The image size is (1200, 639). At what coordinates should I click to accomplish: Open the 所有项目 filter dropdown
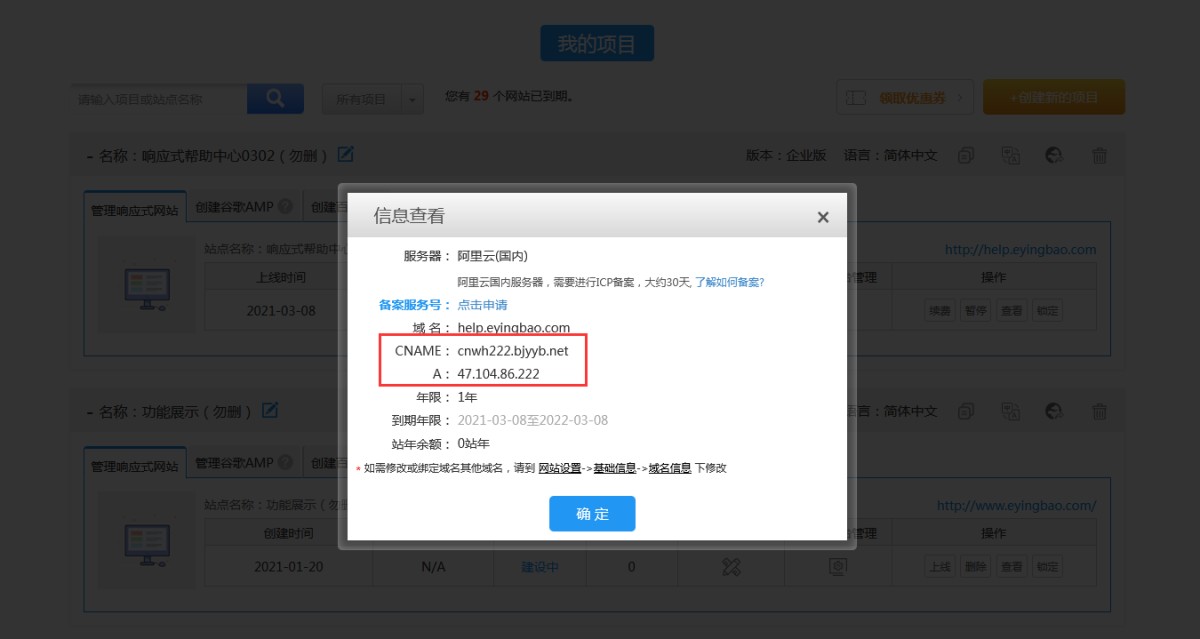[372, 99]
